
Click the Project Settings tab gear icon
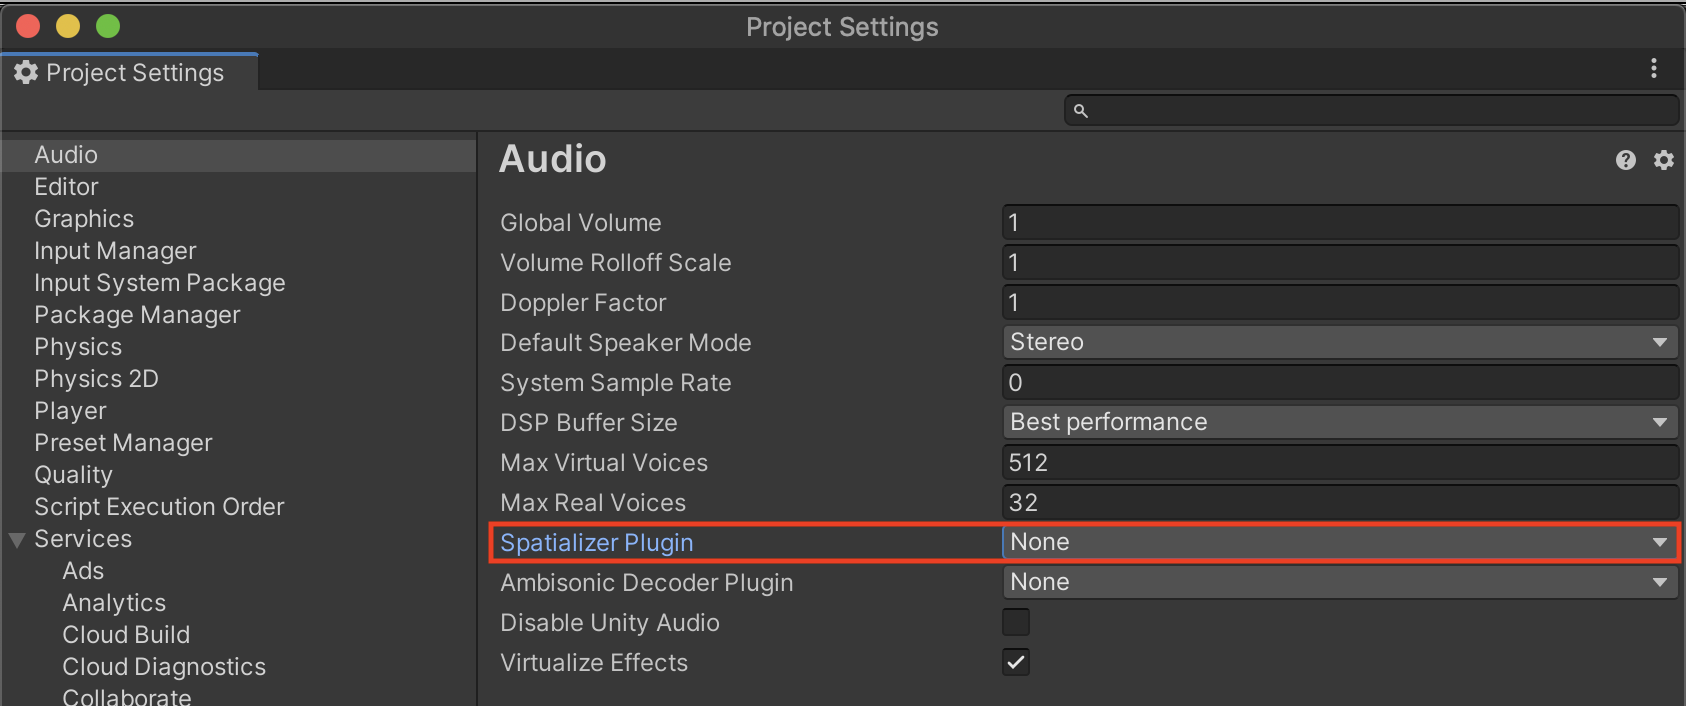pyautogui.click(x=26, y=72)
